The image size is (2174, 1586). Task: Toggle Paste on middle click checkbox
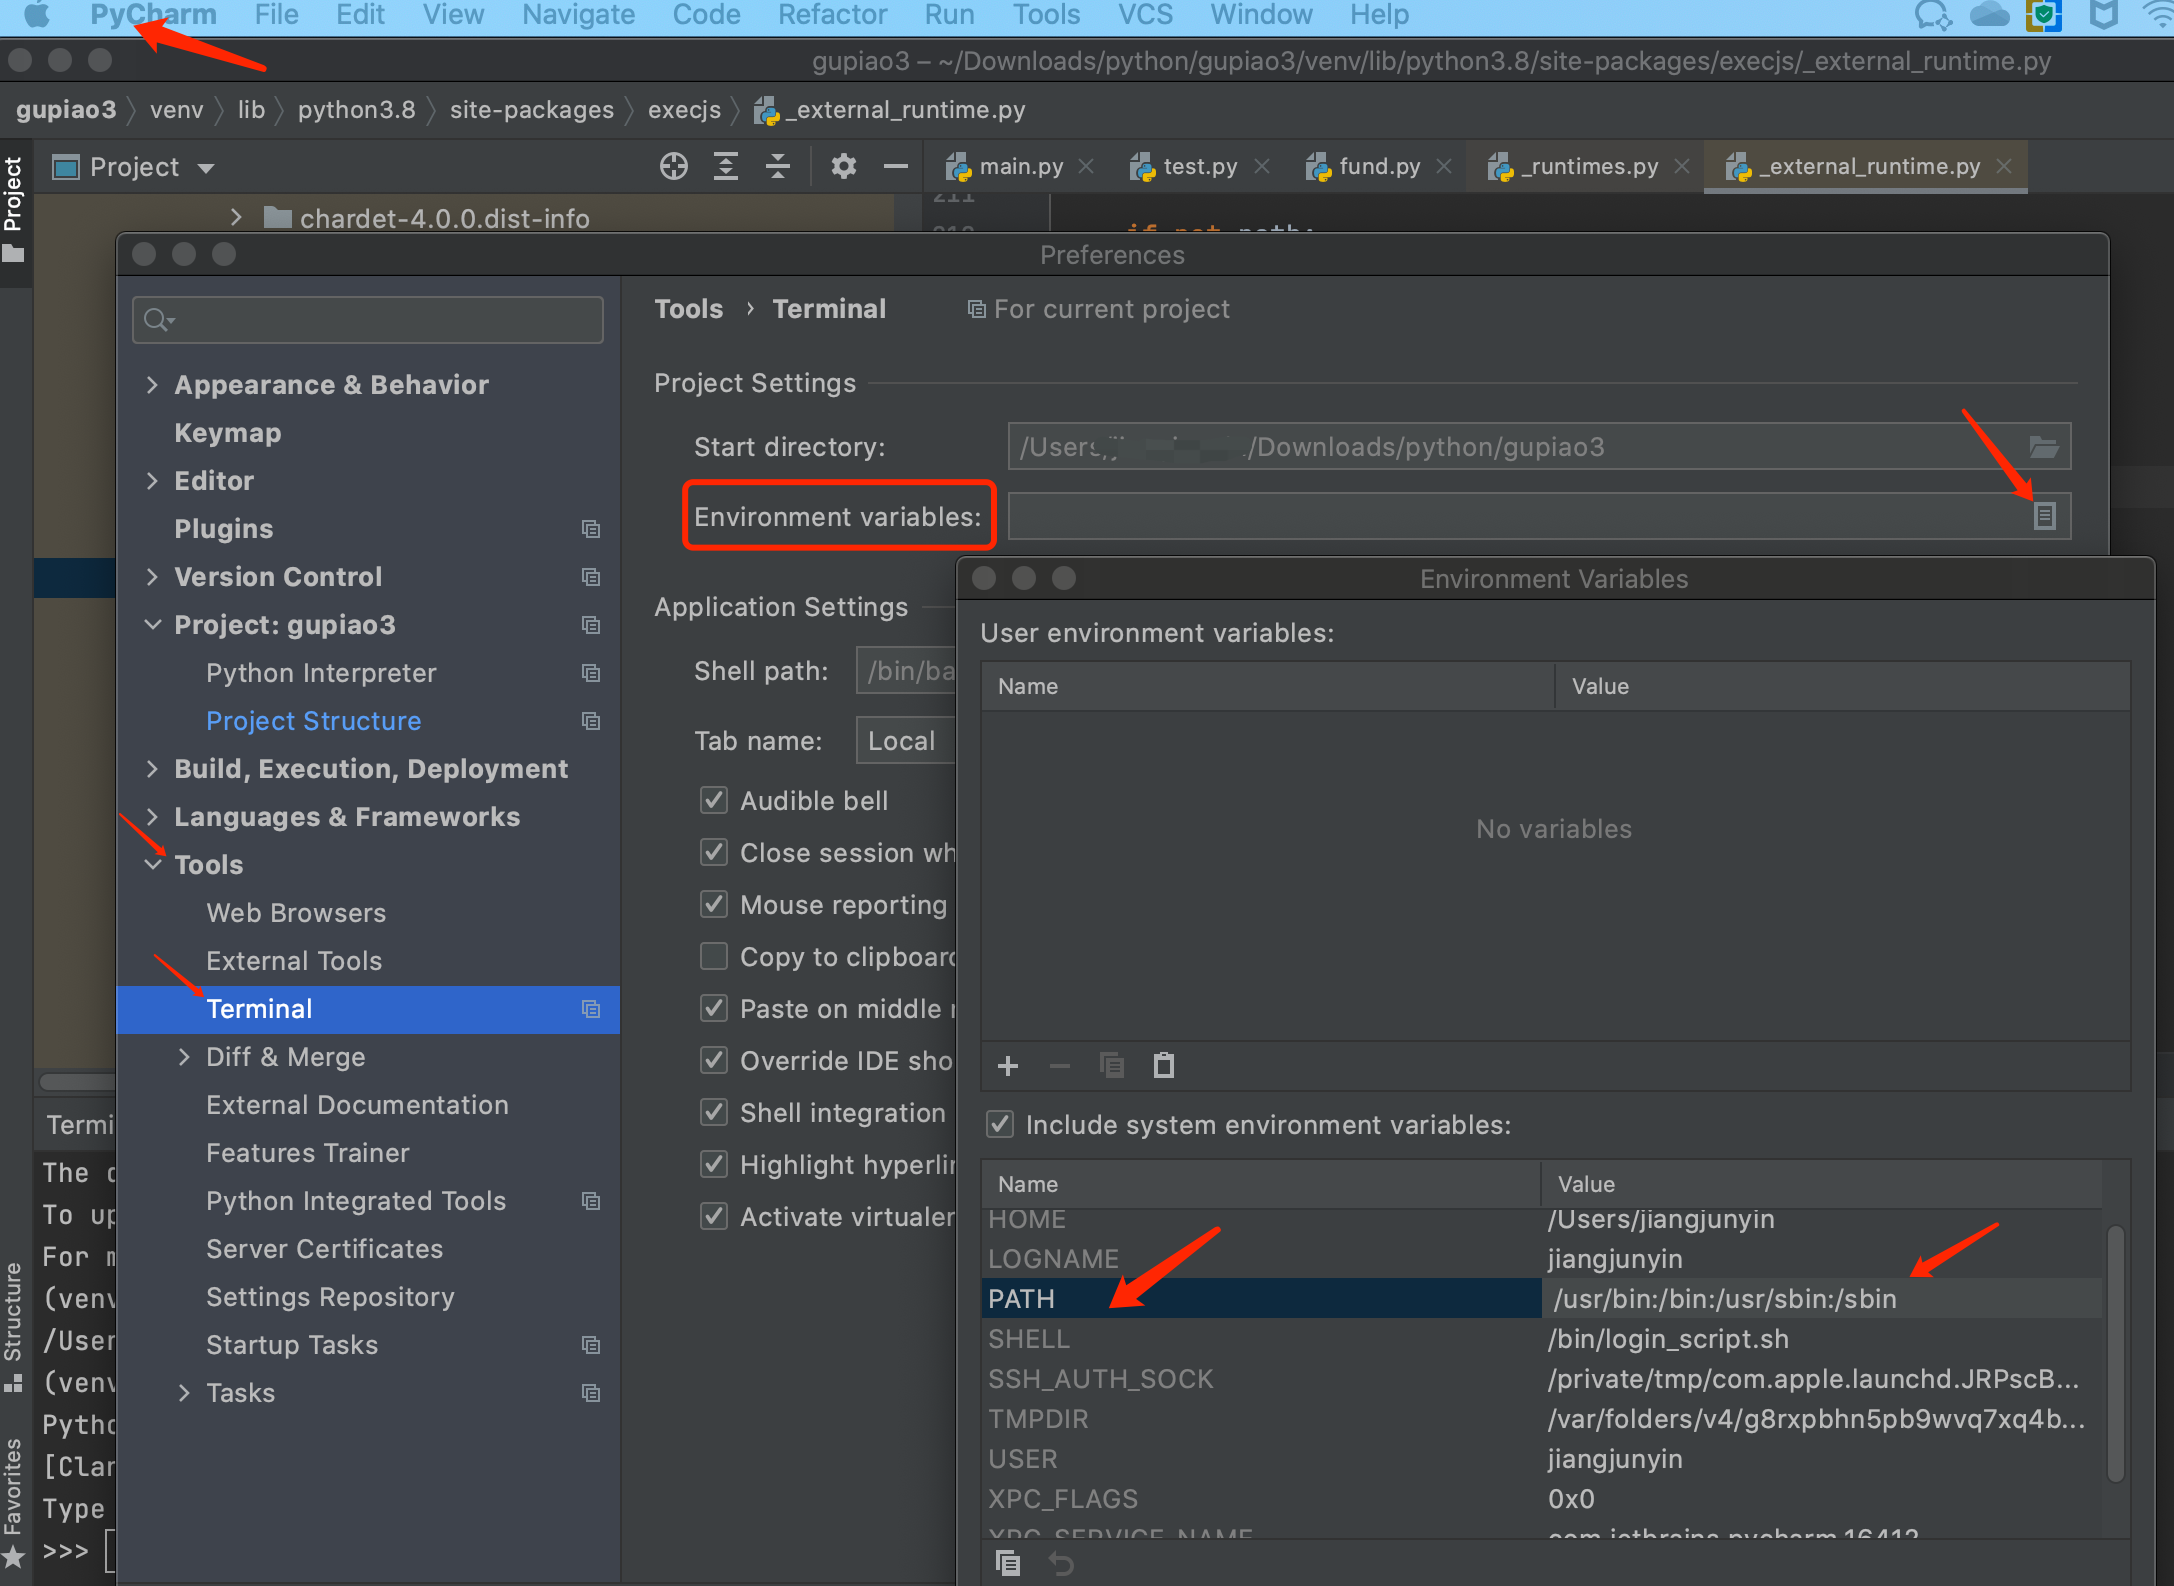[713, 1008]
